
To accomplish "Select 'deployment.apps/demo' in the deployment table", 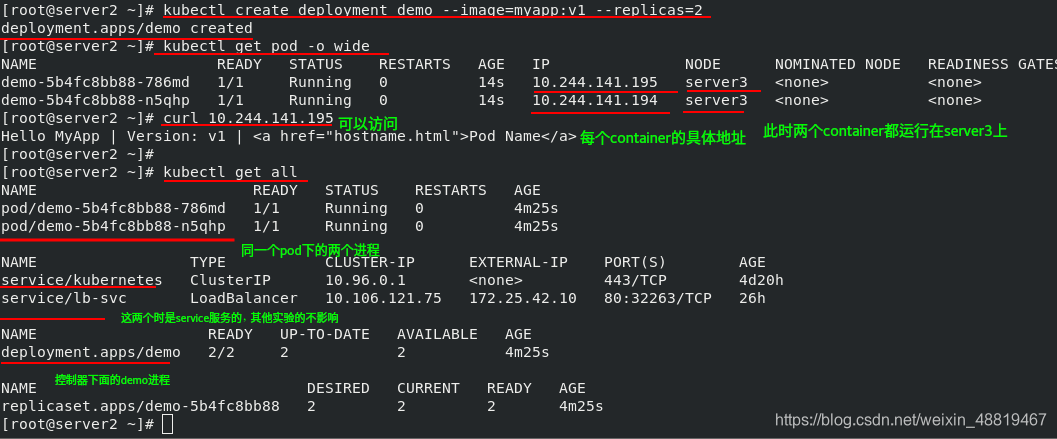I will coord(91,352).
